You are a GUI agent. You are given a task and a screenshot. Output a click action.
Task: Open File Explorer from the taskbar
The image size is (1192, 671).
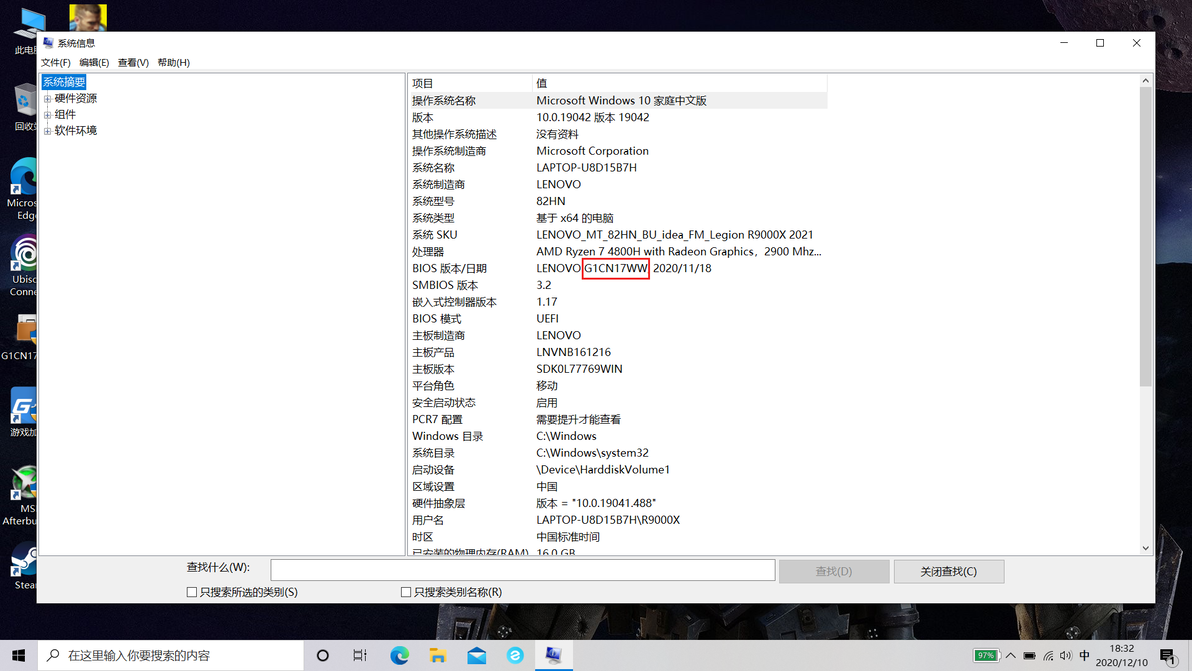point(438,655)
